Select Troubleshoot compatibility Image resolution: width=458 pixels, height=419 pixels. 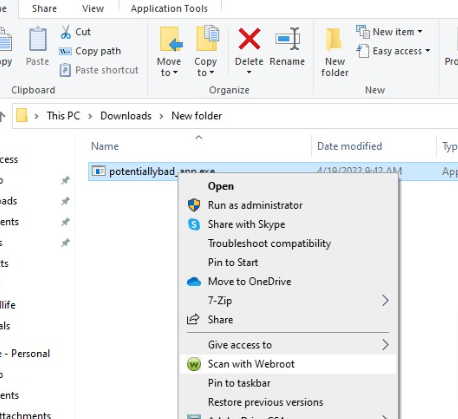(288, 243)
